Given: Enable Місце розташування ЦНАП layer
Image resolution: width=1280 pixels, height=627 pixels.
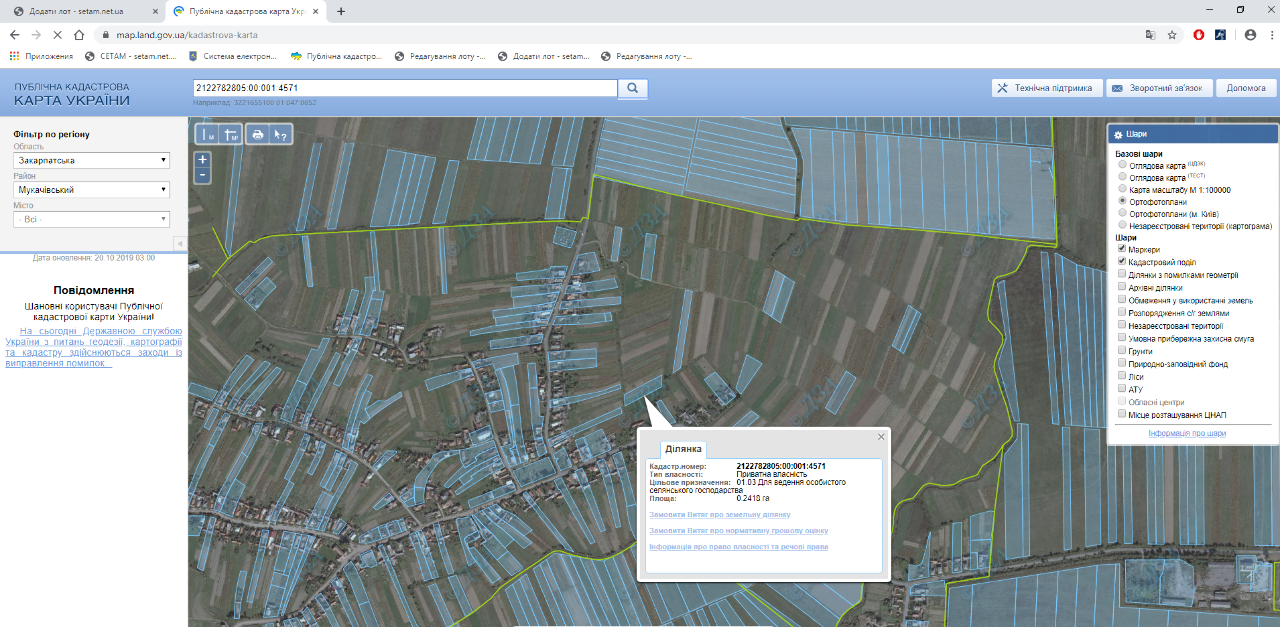Looking at the screenshot, I should 1123,414.
